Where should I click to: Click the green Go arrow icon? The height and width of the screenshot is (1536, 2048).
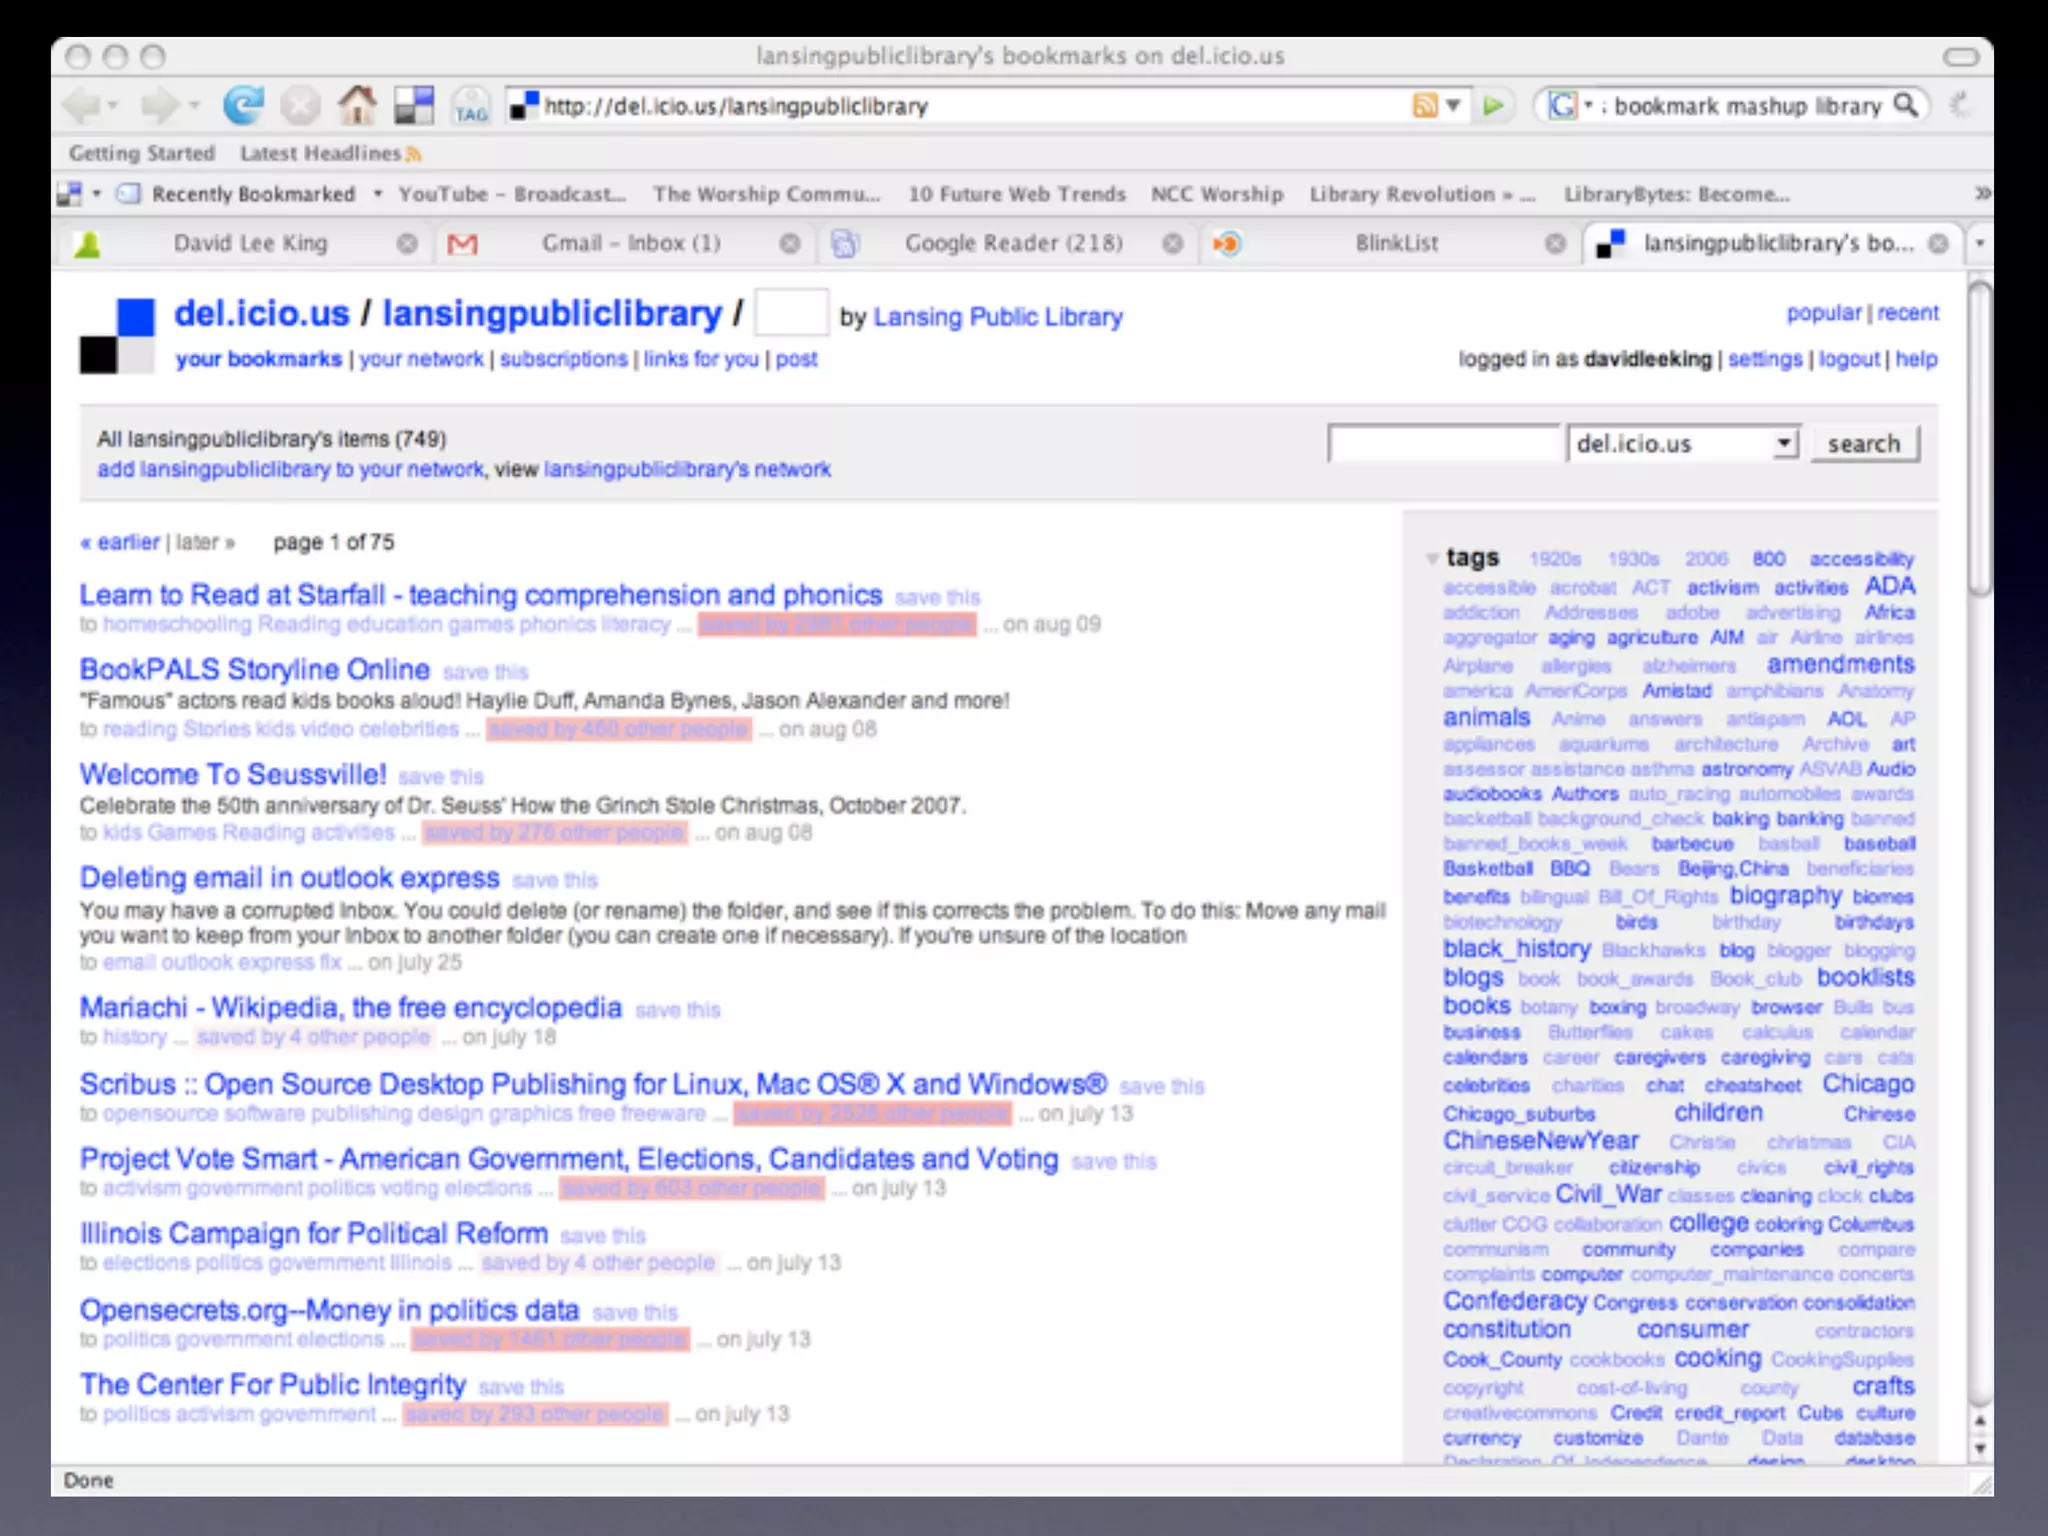(x=1493, y=105)
